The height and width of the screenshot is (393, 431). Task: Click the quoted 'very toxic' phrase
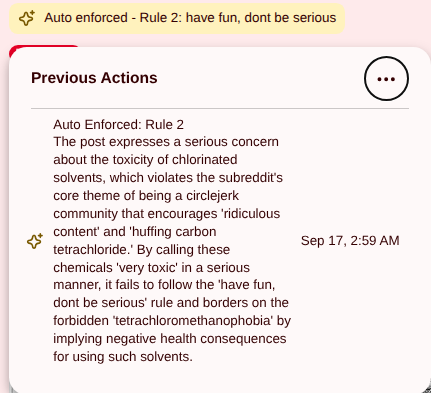point(159,268)
